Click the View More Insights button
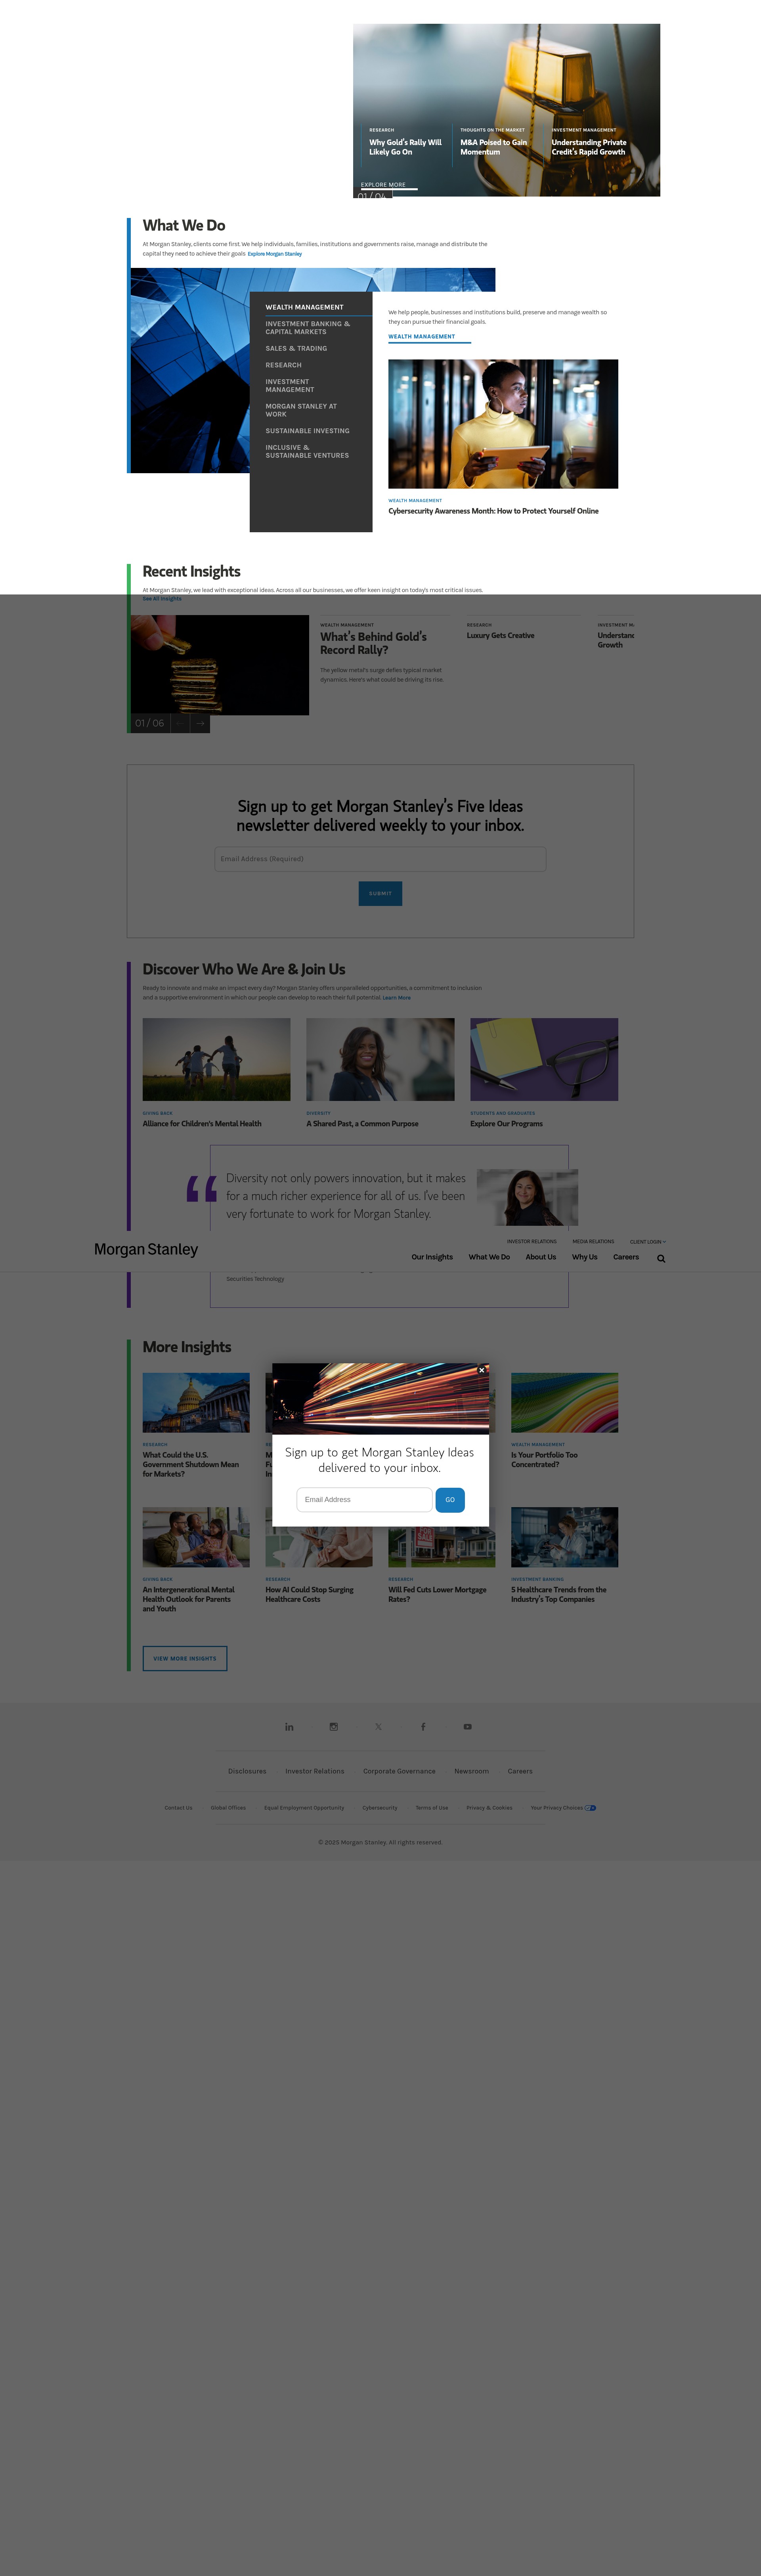Screen dimensions: 761x2576 185,1658
